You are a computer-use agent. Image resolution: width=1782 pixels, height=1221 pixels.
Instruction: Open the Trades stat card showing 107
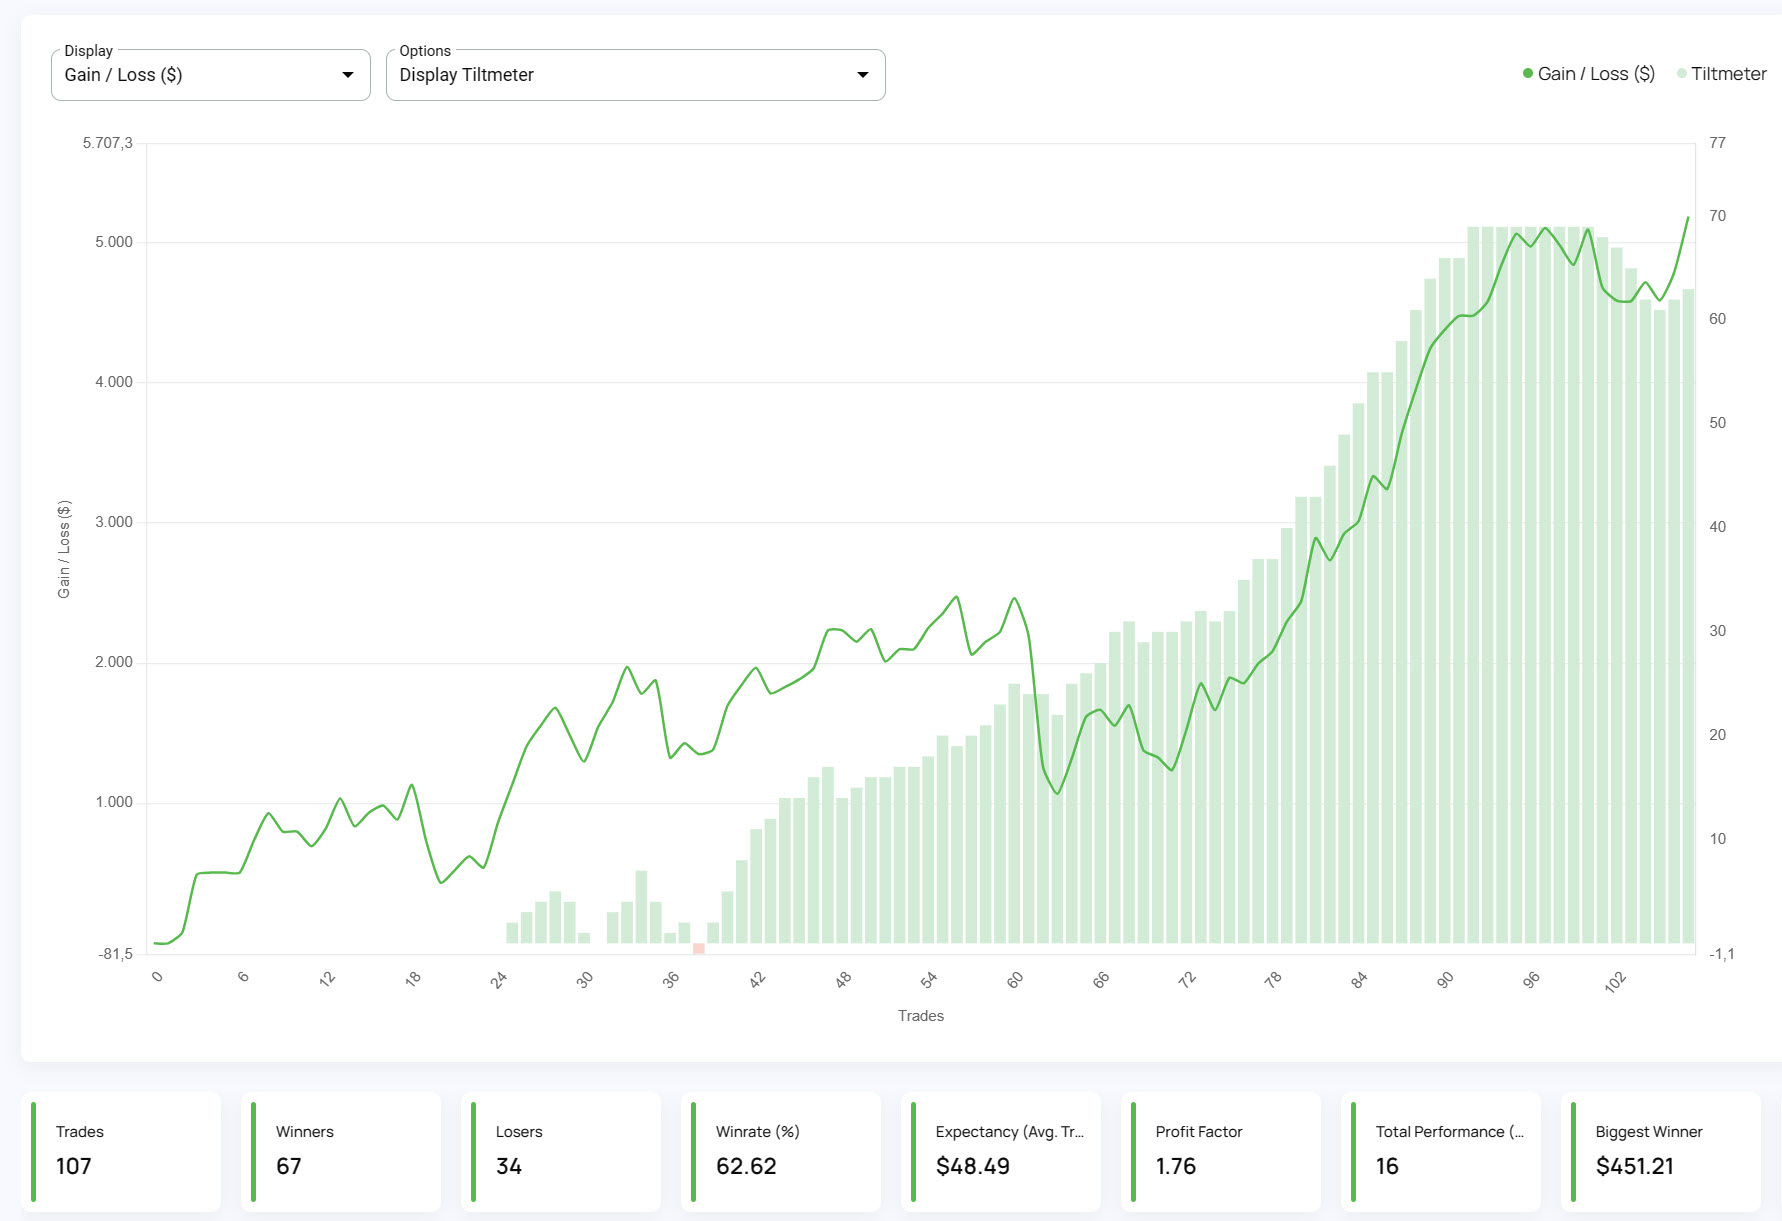120,1151
